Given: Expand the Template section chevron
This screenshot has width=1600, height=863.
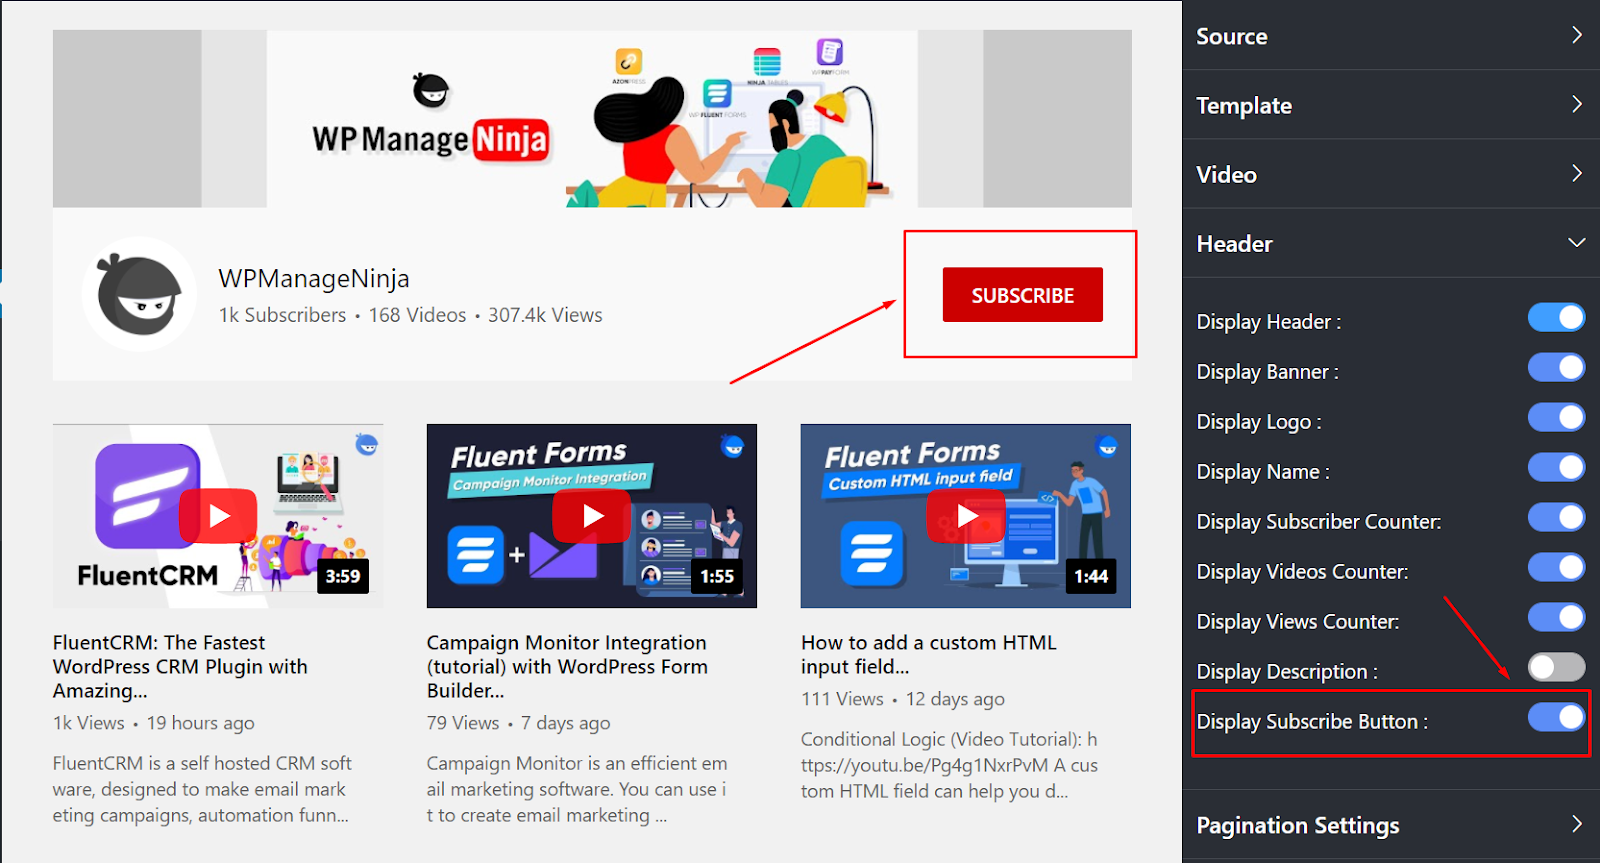Looking at the screenshot, I should [x=1576, y=104].
